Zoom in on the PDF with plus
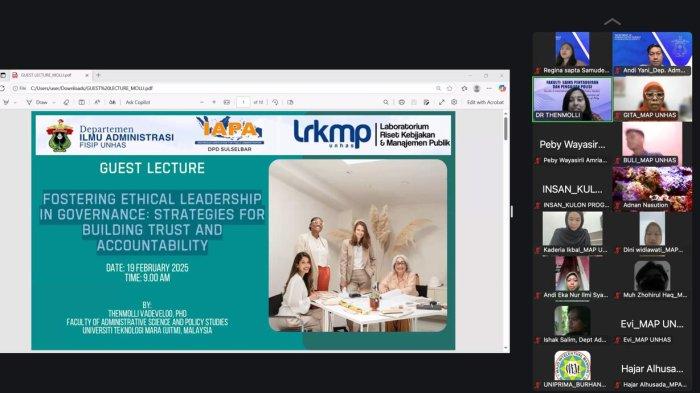Screen dimensions: 700x393 tap(214, 102)
